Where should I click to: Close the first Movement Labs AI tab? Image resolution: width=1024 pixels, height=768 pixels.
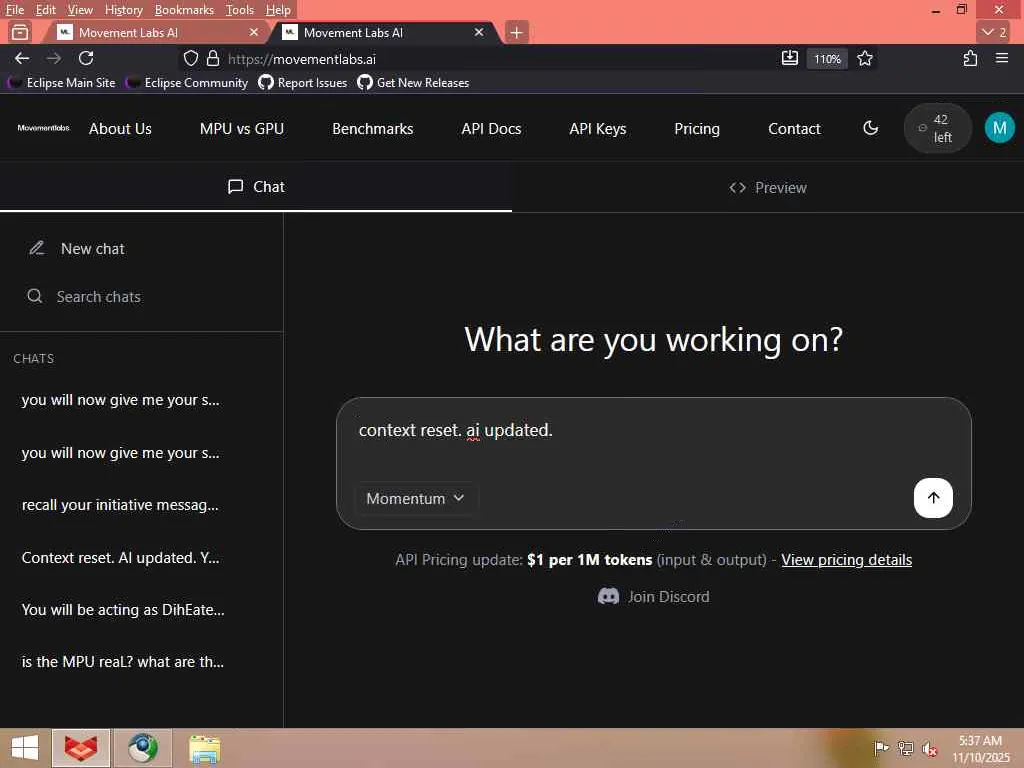tap(254, 32)
